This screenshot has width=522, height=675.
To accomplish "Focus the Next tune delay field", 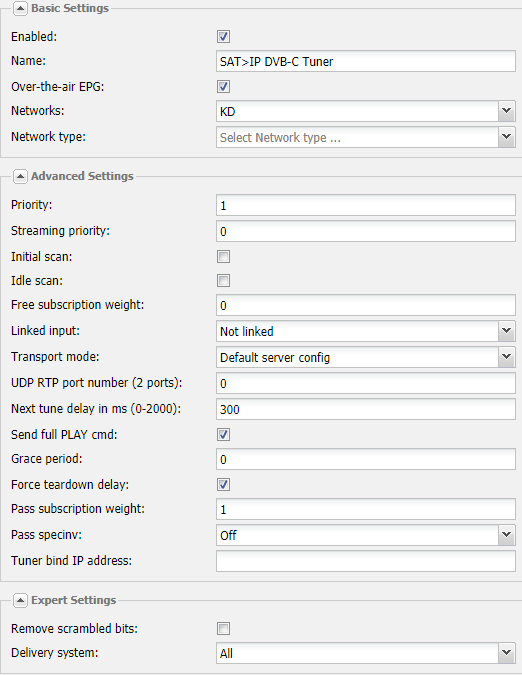I will (366, 409).
